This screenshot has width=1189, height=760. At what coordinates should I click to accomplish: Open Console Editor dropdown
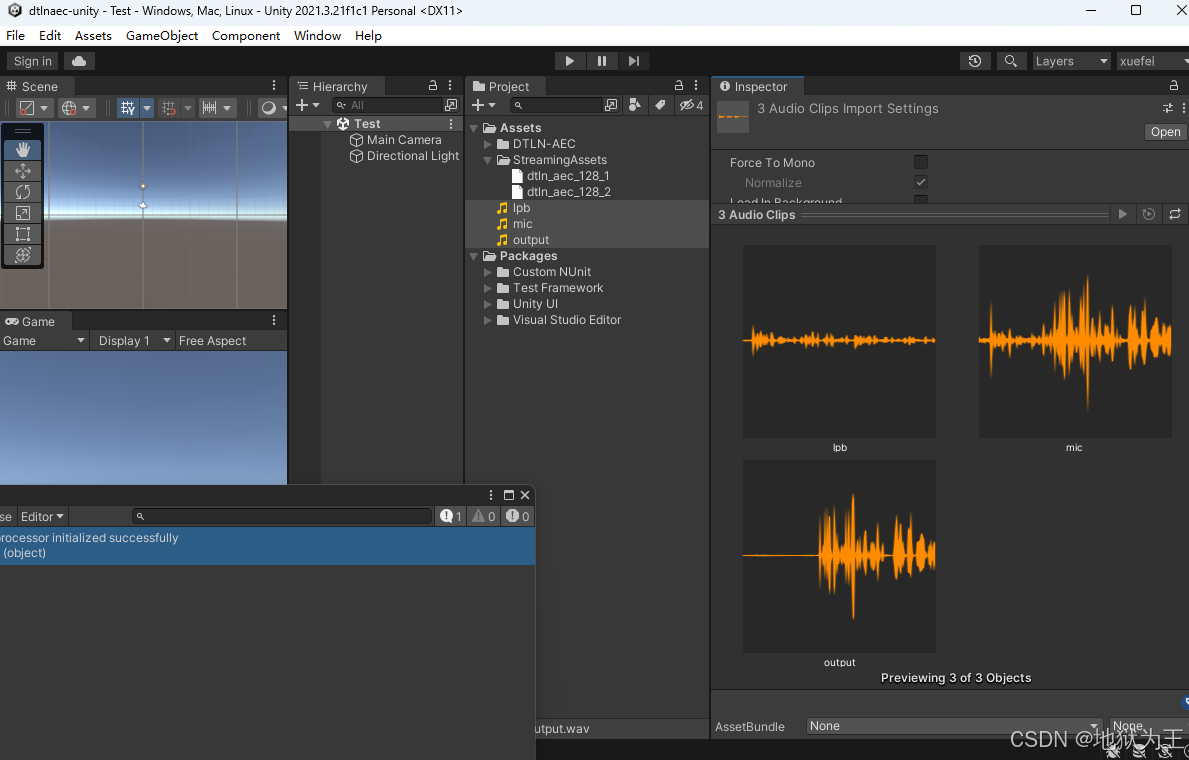coord(42,517)
